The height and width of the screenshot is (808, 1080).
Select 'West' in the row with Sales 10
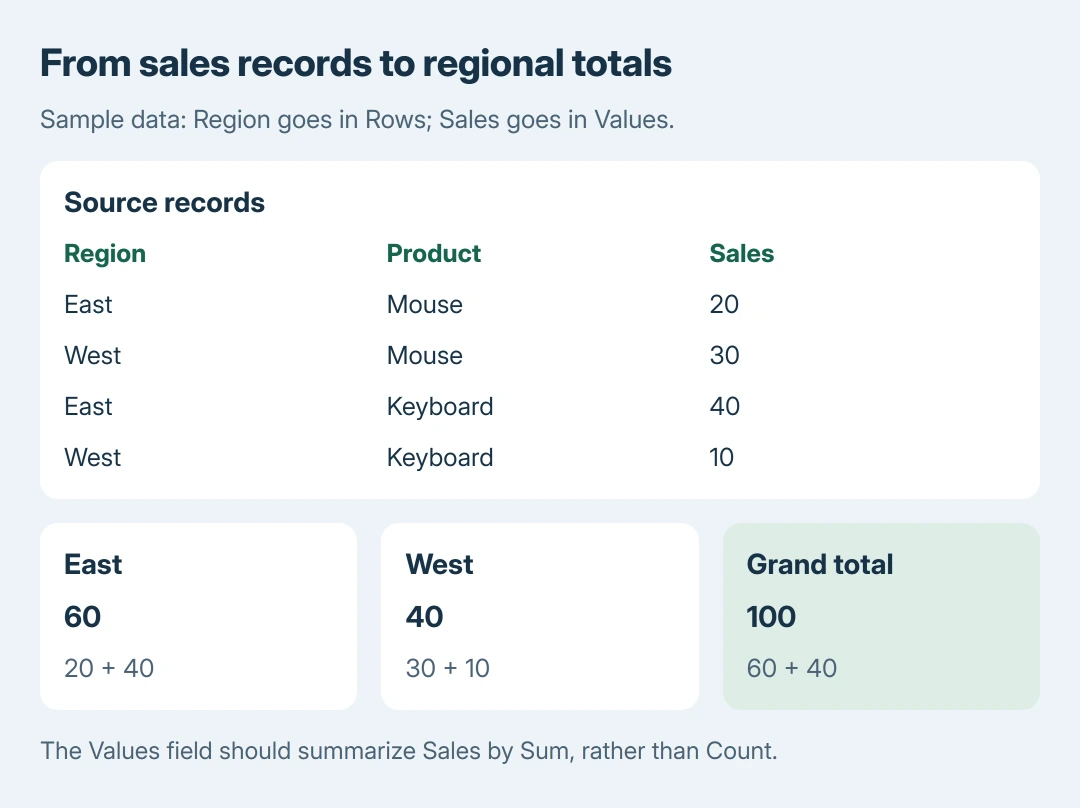93,457
